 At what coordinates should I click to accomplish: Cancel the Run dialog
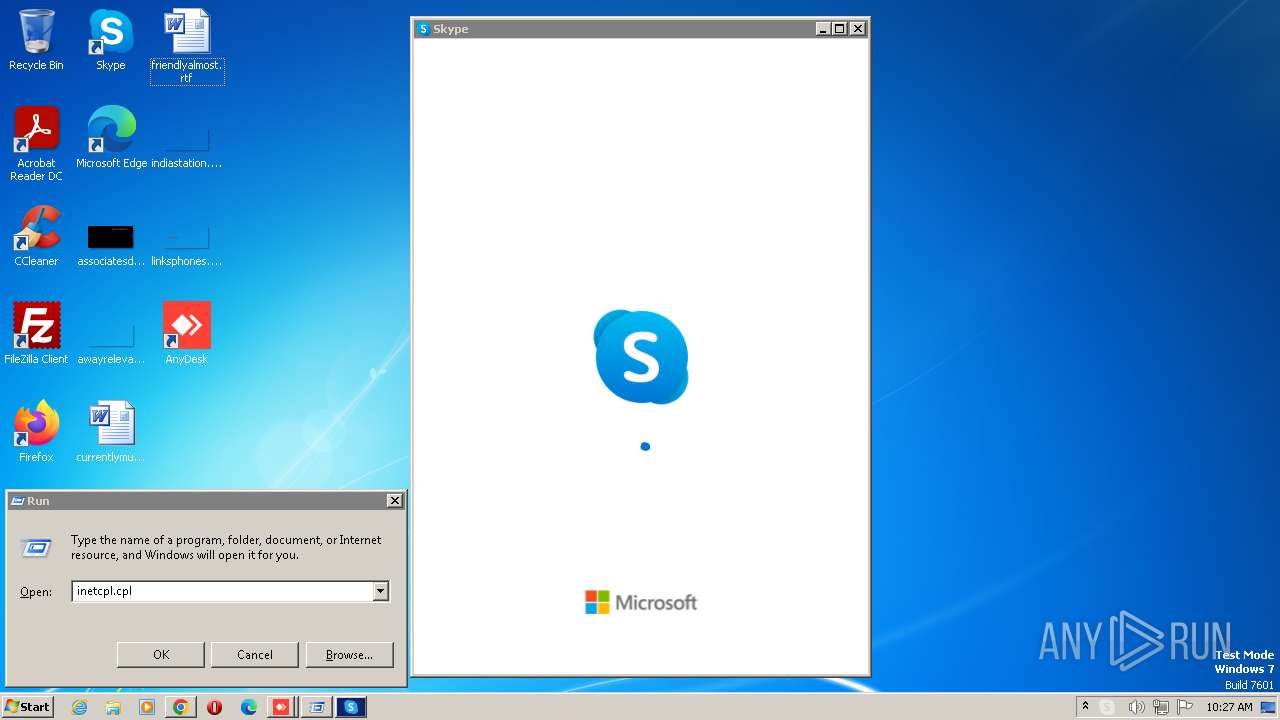point(255,655)
